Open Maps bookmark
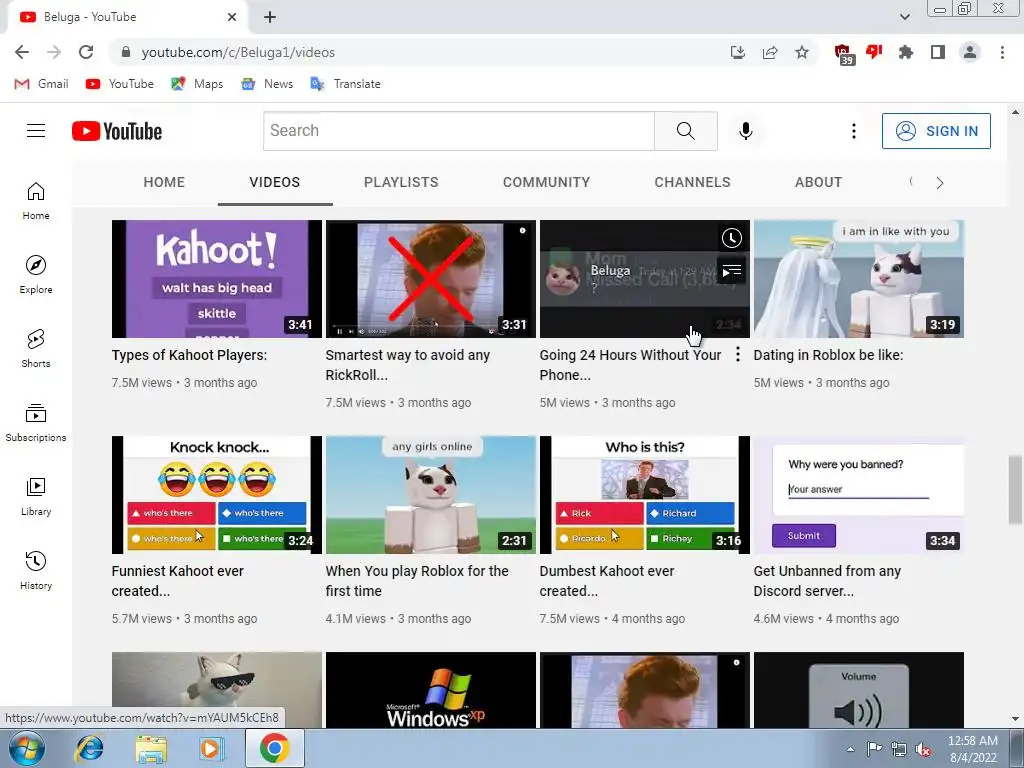This screenshot has height=768, width=1024. pyautogui.click(x=197, y=84)
